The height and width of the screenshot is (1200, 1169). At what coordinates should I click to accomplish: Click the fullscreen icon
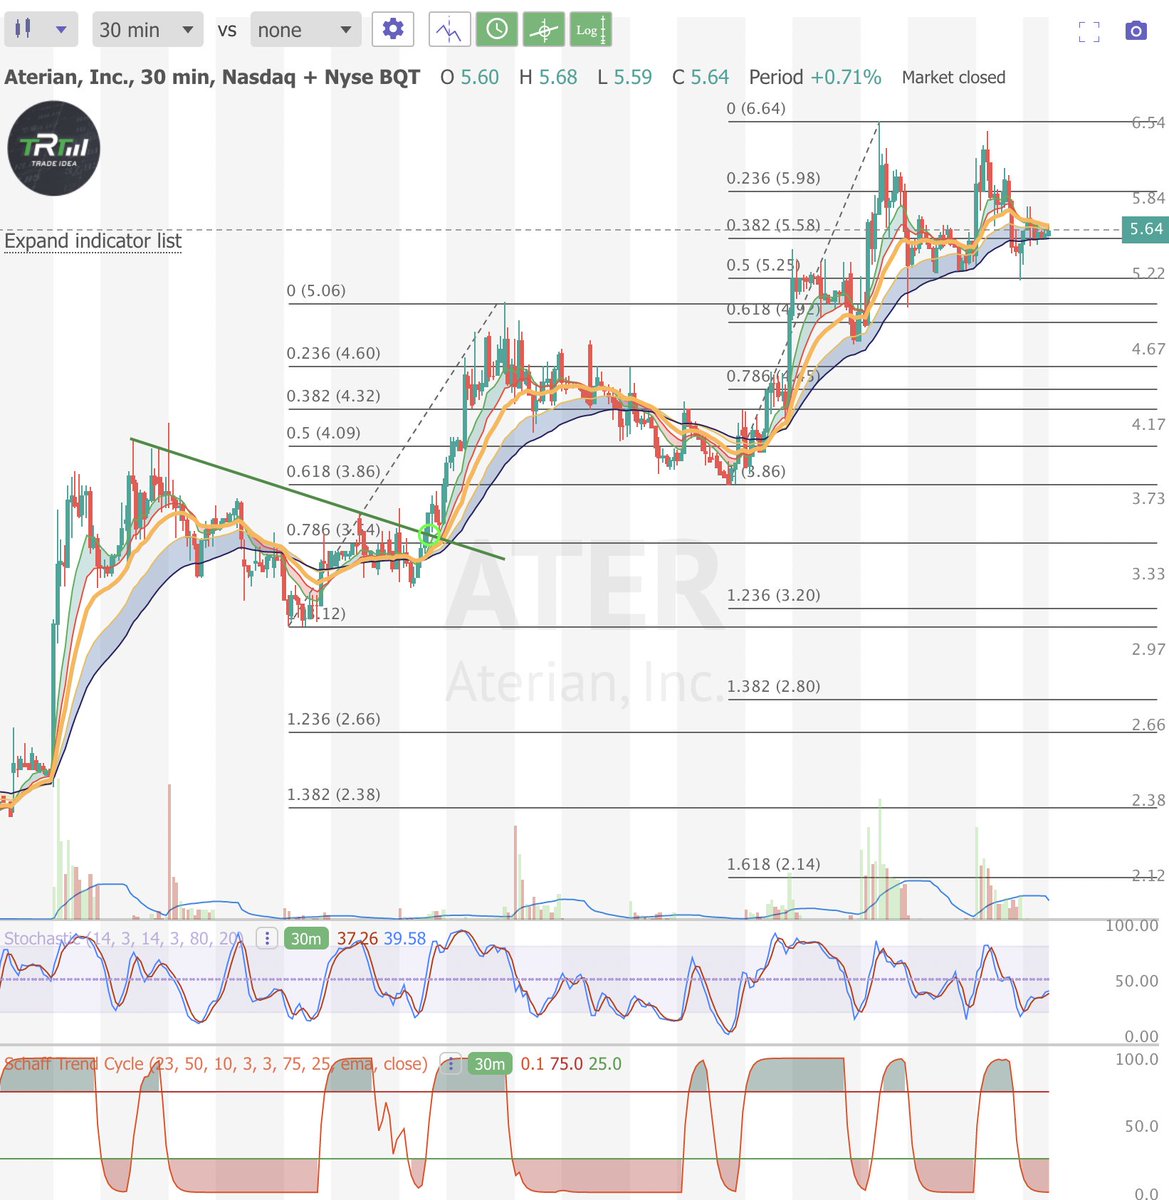(1089, 31)
